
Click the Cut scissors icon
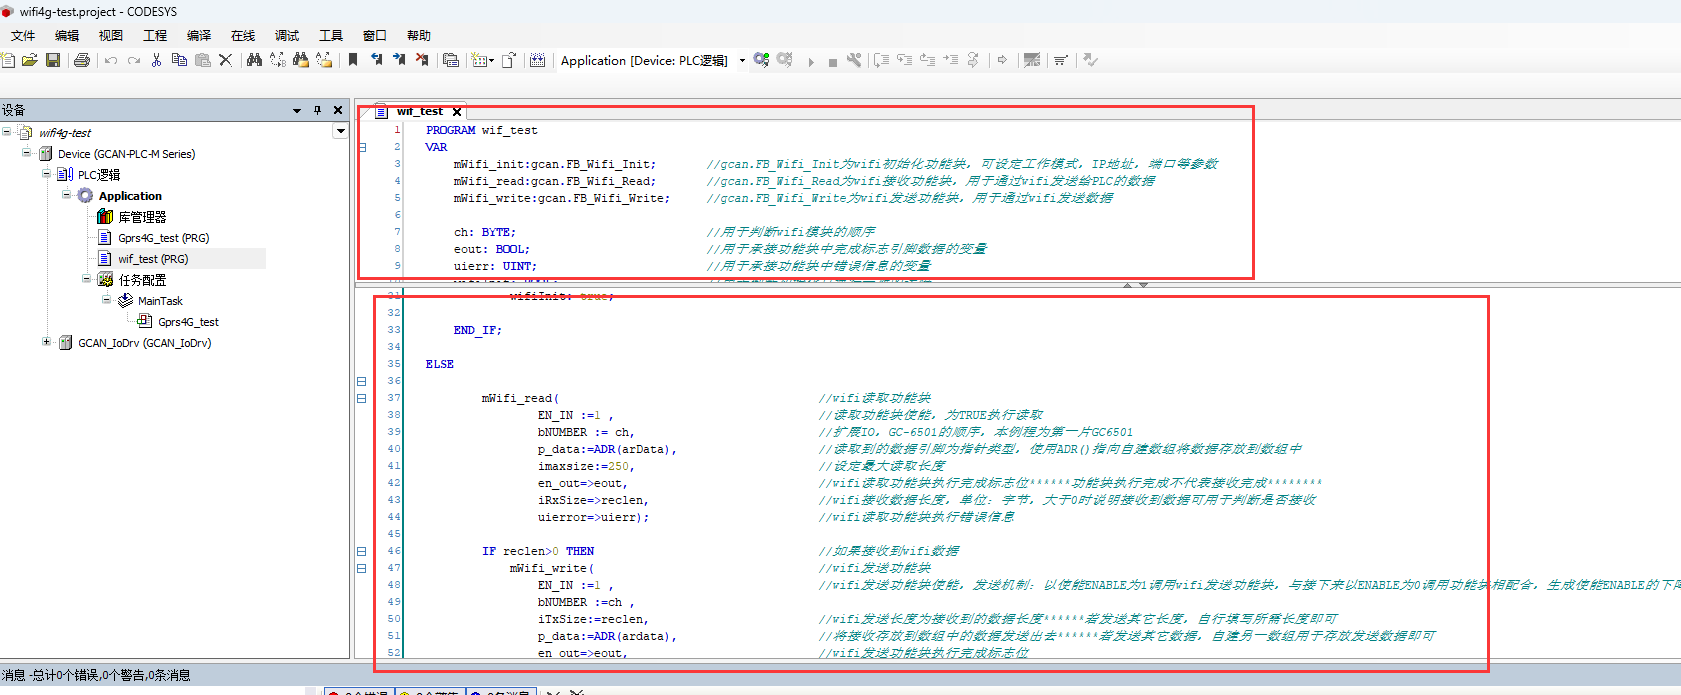156,60
